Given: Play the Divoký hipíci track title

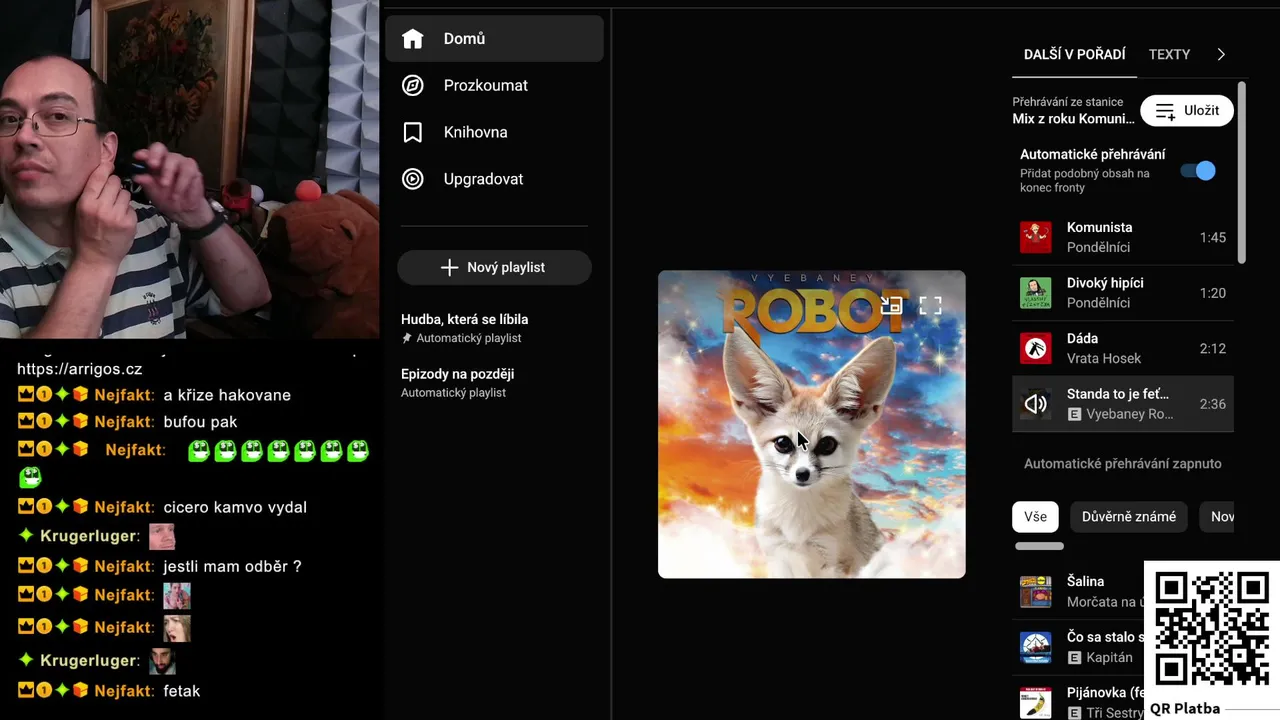Looking at the screenshot, I should [x=1105, y=283].
